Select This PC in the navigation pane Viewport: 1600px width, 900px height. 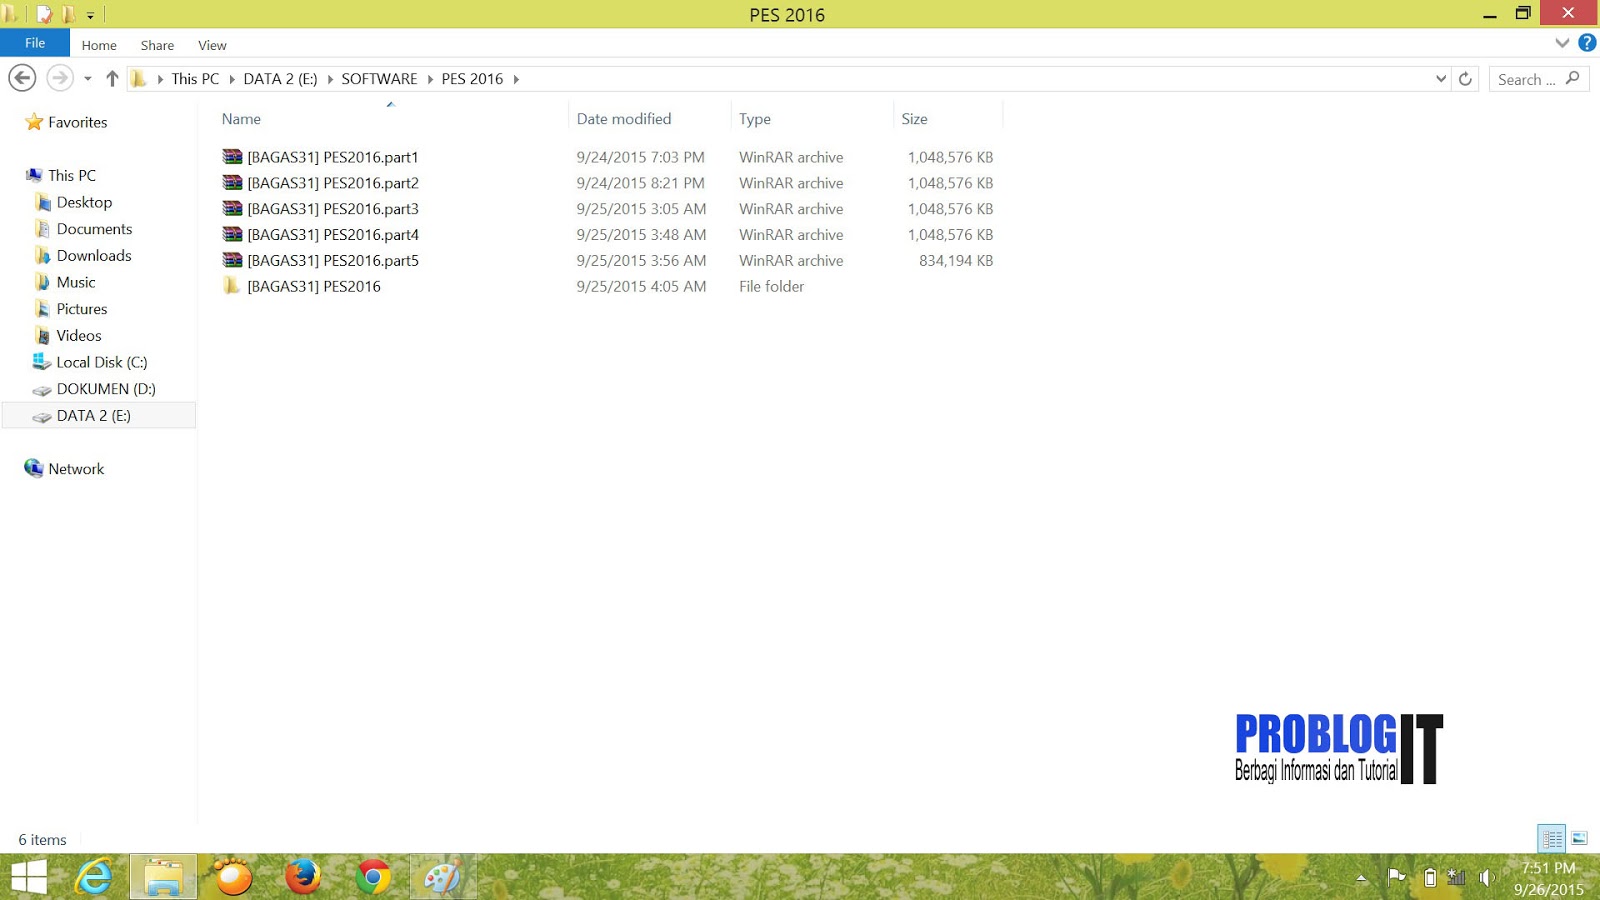pos(72,175)
